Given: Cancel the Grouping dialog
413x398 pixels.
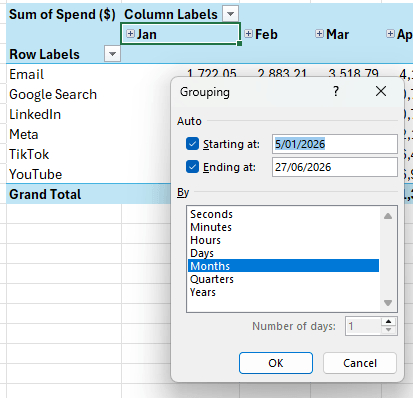Looking at the screenshot, I should click(x=360, y=363).
